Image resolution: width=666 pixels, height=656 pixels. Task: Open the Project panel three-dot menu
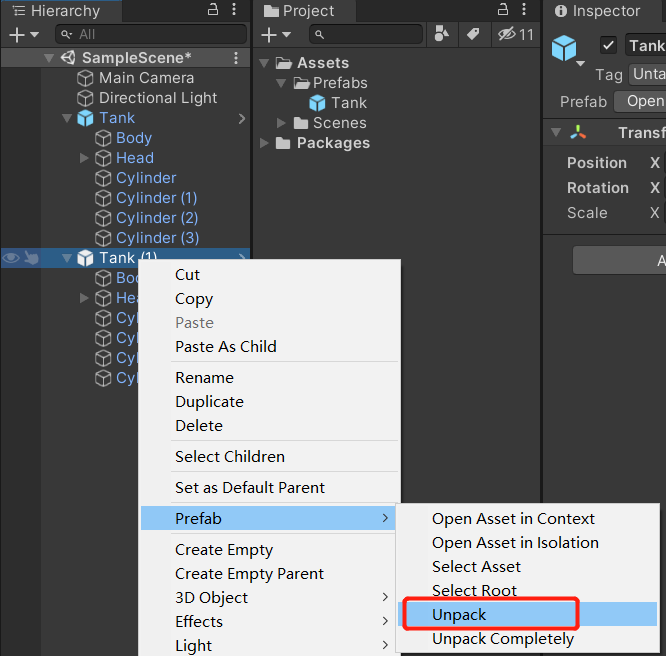pos(524,9)
